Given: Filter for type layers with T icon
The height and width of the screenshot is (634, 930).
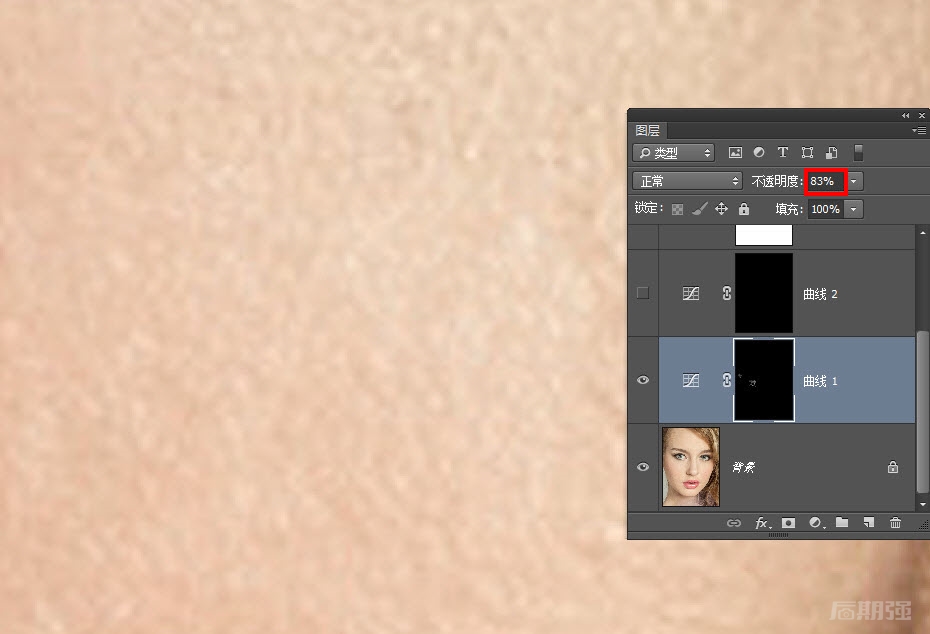Looking at the screenshot, I should pos(782,153).
